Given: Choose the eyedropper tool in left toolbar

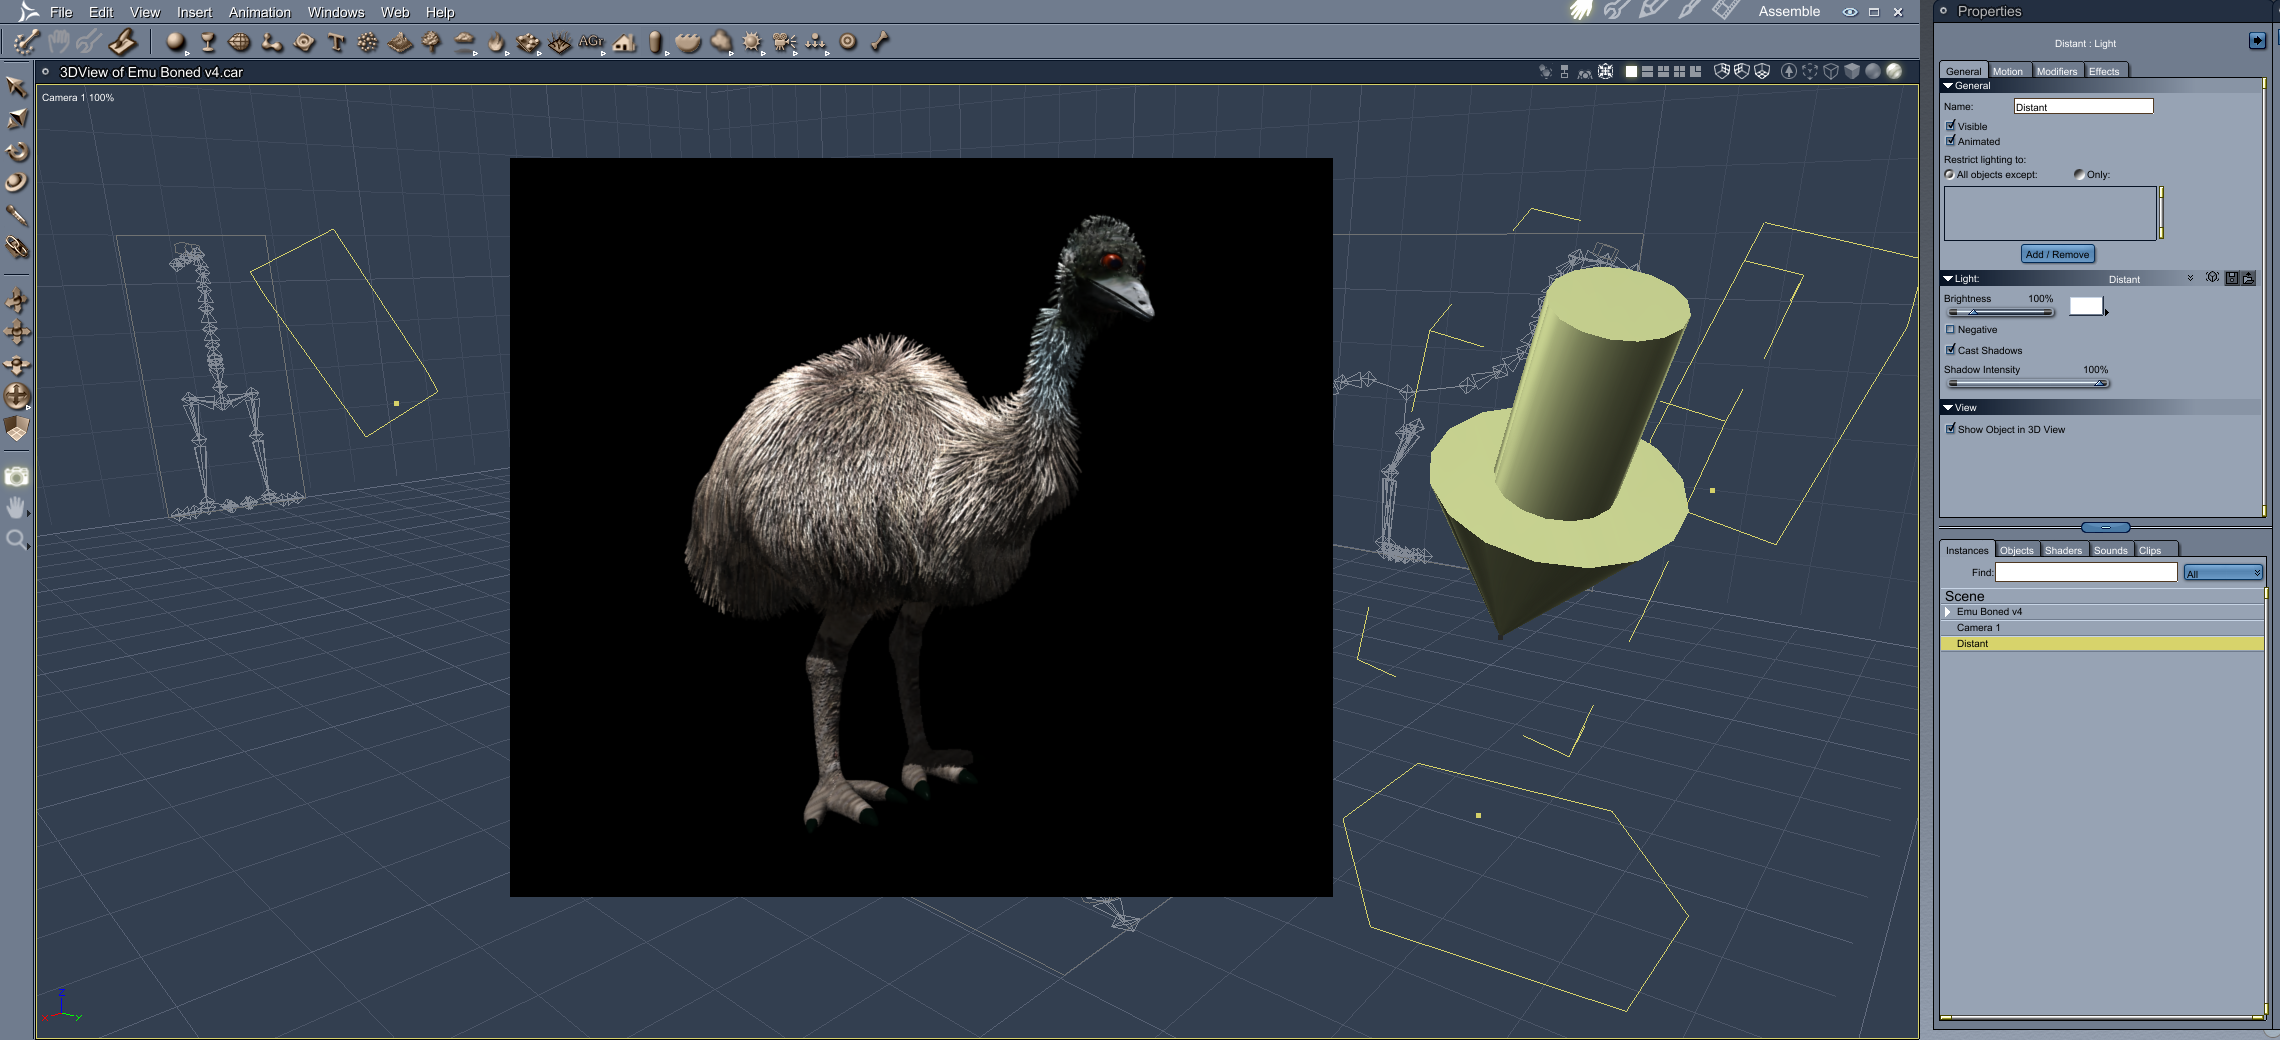Looking at the screenshot, I should 16,215.
